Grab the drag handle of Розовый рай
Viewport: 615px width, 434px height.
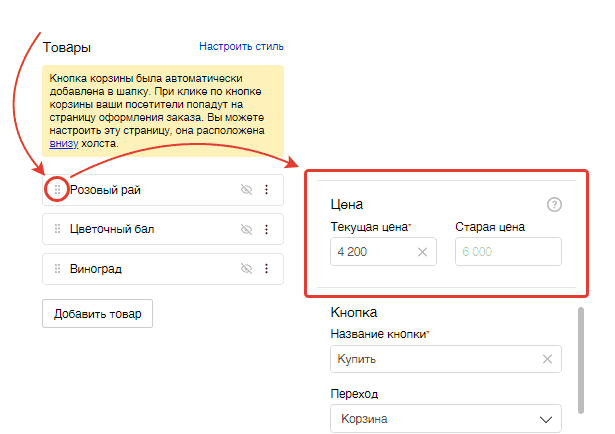point(57,190)
